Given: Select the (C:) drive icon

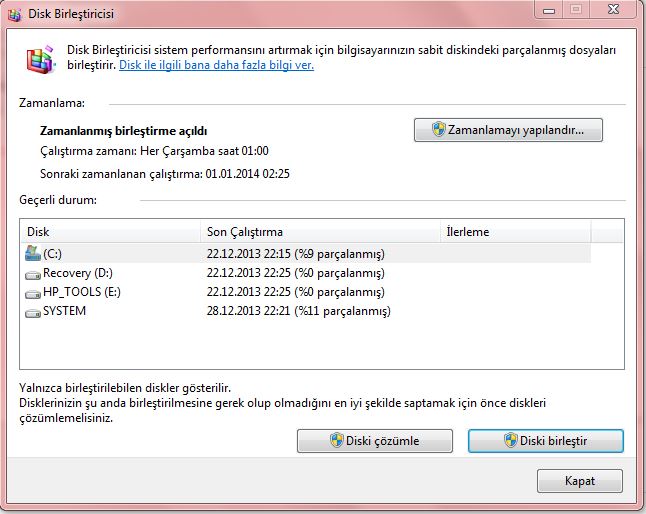Looking at the screenshot, I should 32,254.
